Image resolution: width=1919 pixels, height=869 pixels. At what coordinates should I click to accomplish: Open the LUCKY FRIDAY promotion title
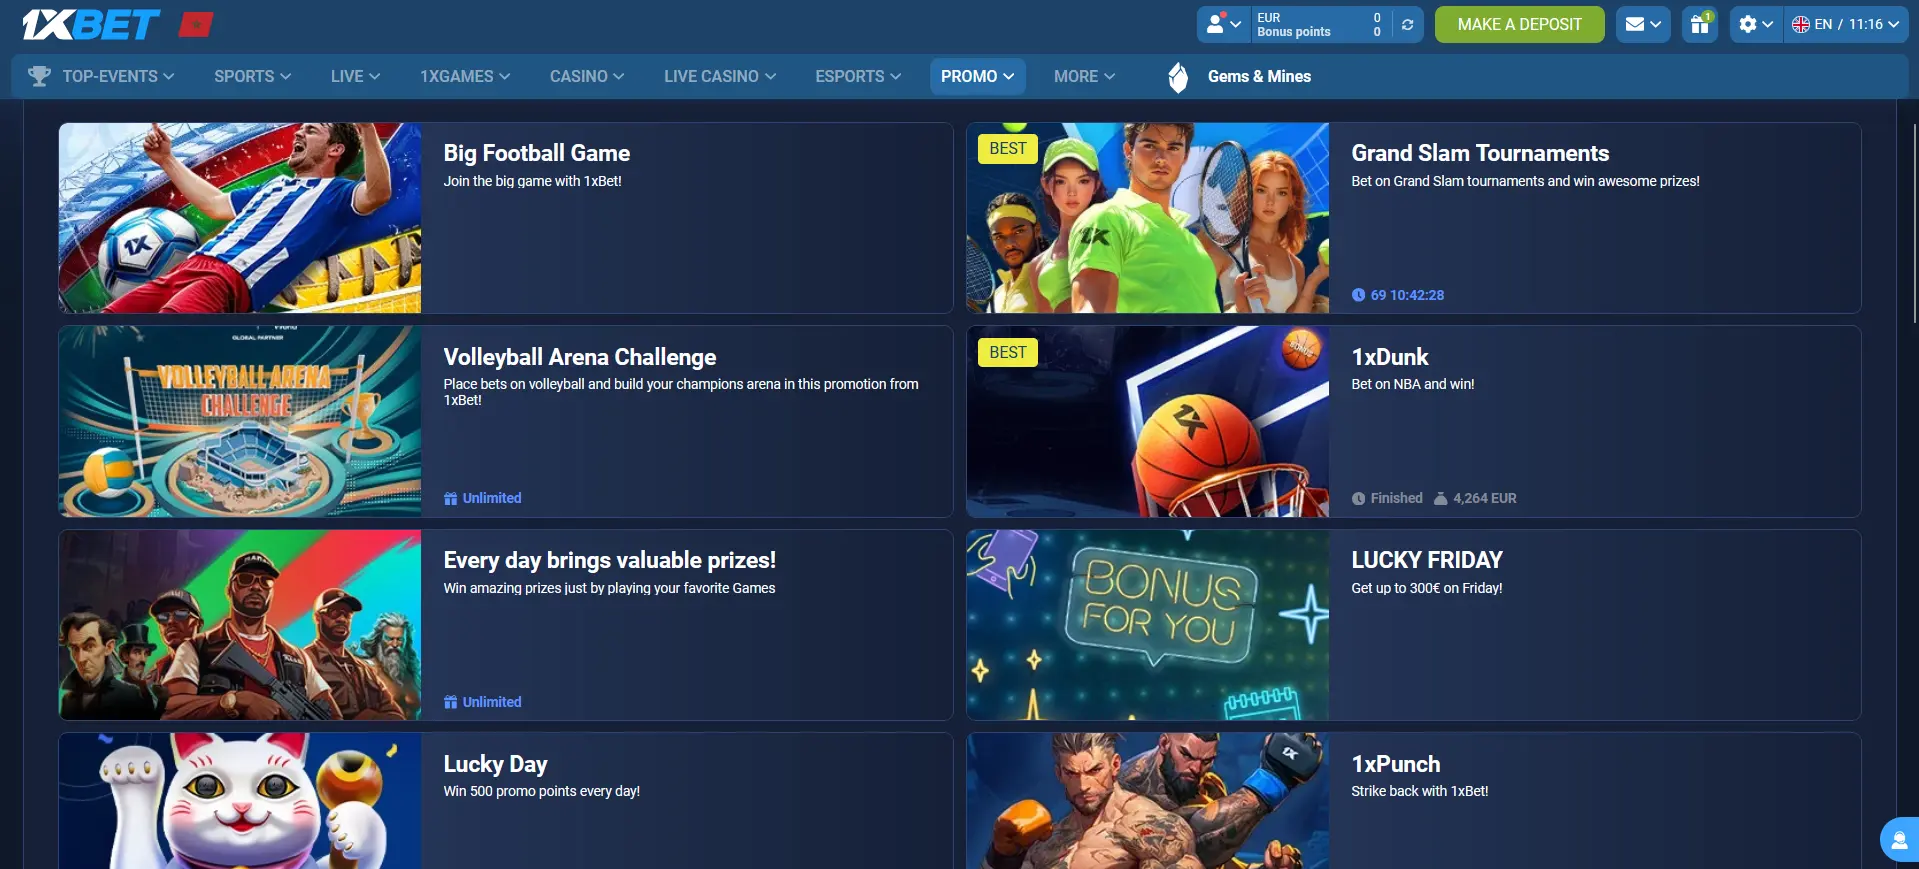(x=1427, y=560)
